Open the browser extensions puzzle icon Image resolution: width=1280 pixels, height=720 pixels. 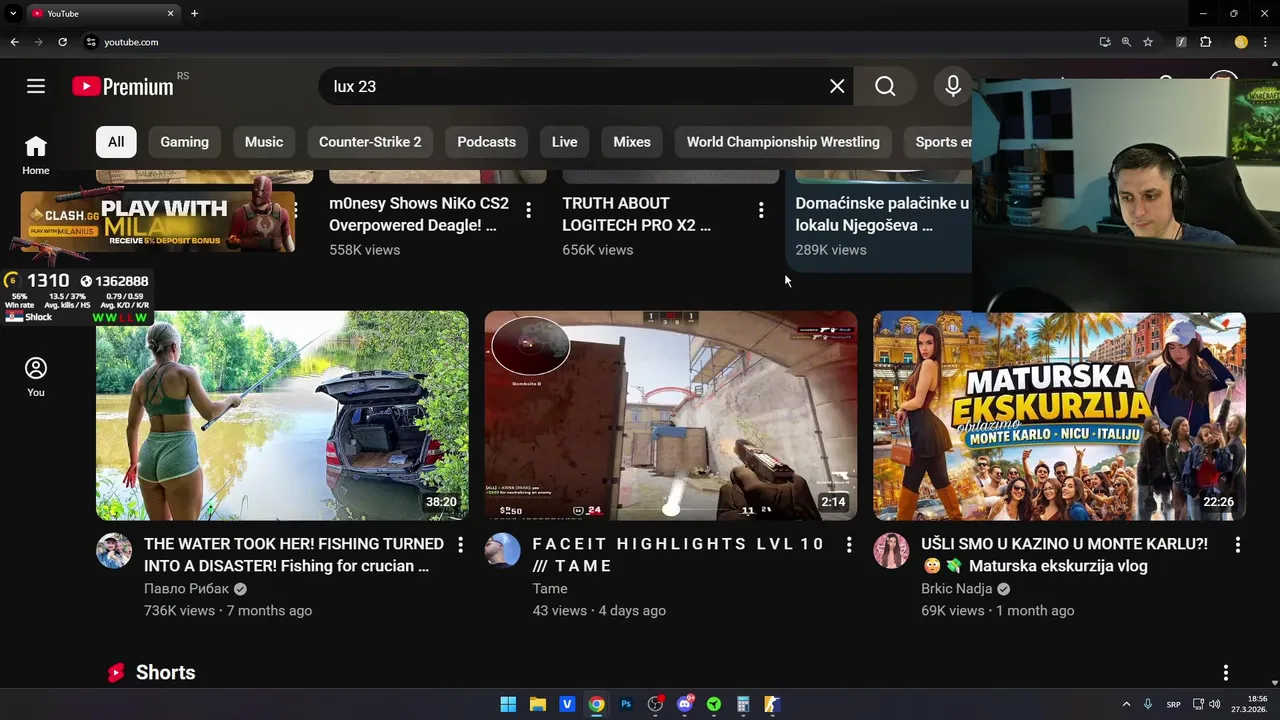[x=1205, y=42]
